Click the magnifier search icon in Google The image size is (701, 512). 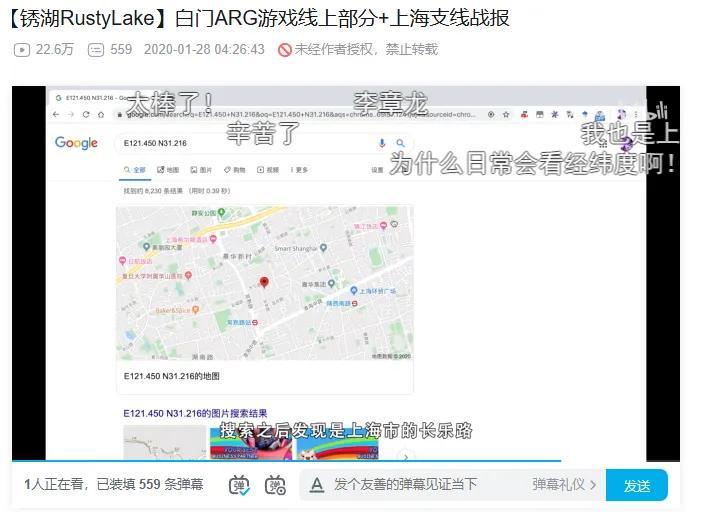tap(400, 143)
